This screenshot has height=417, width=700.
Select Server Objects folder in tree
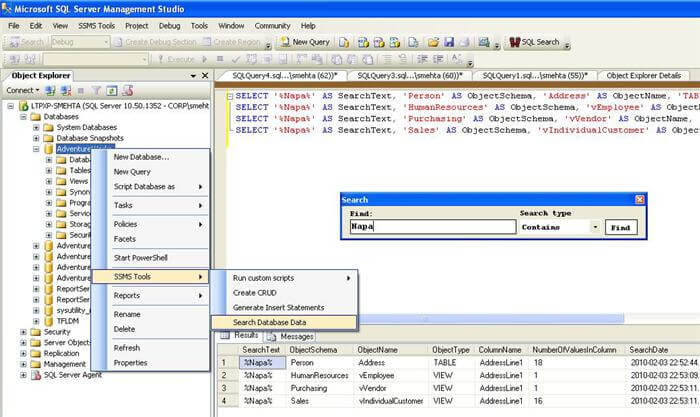[x=67, y=343]
